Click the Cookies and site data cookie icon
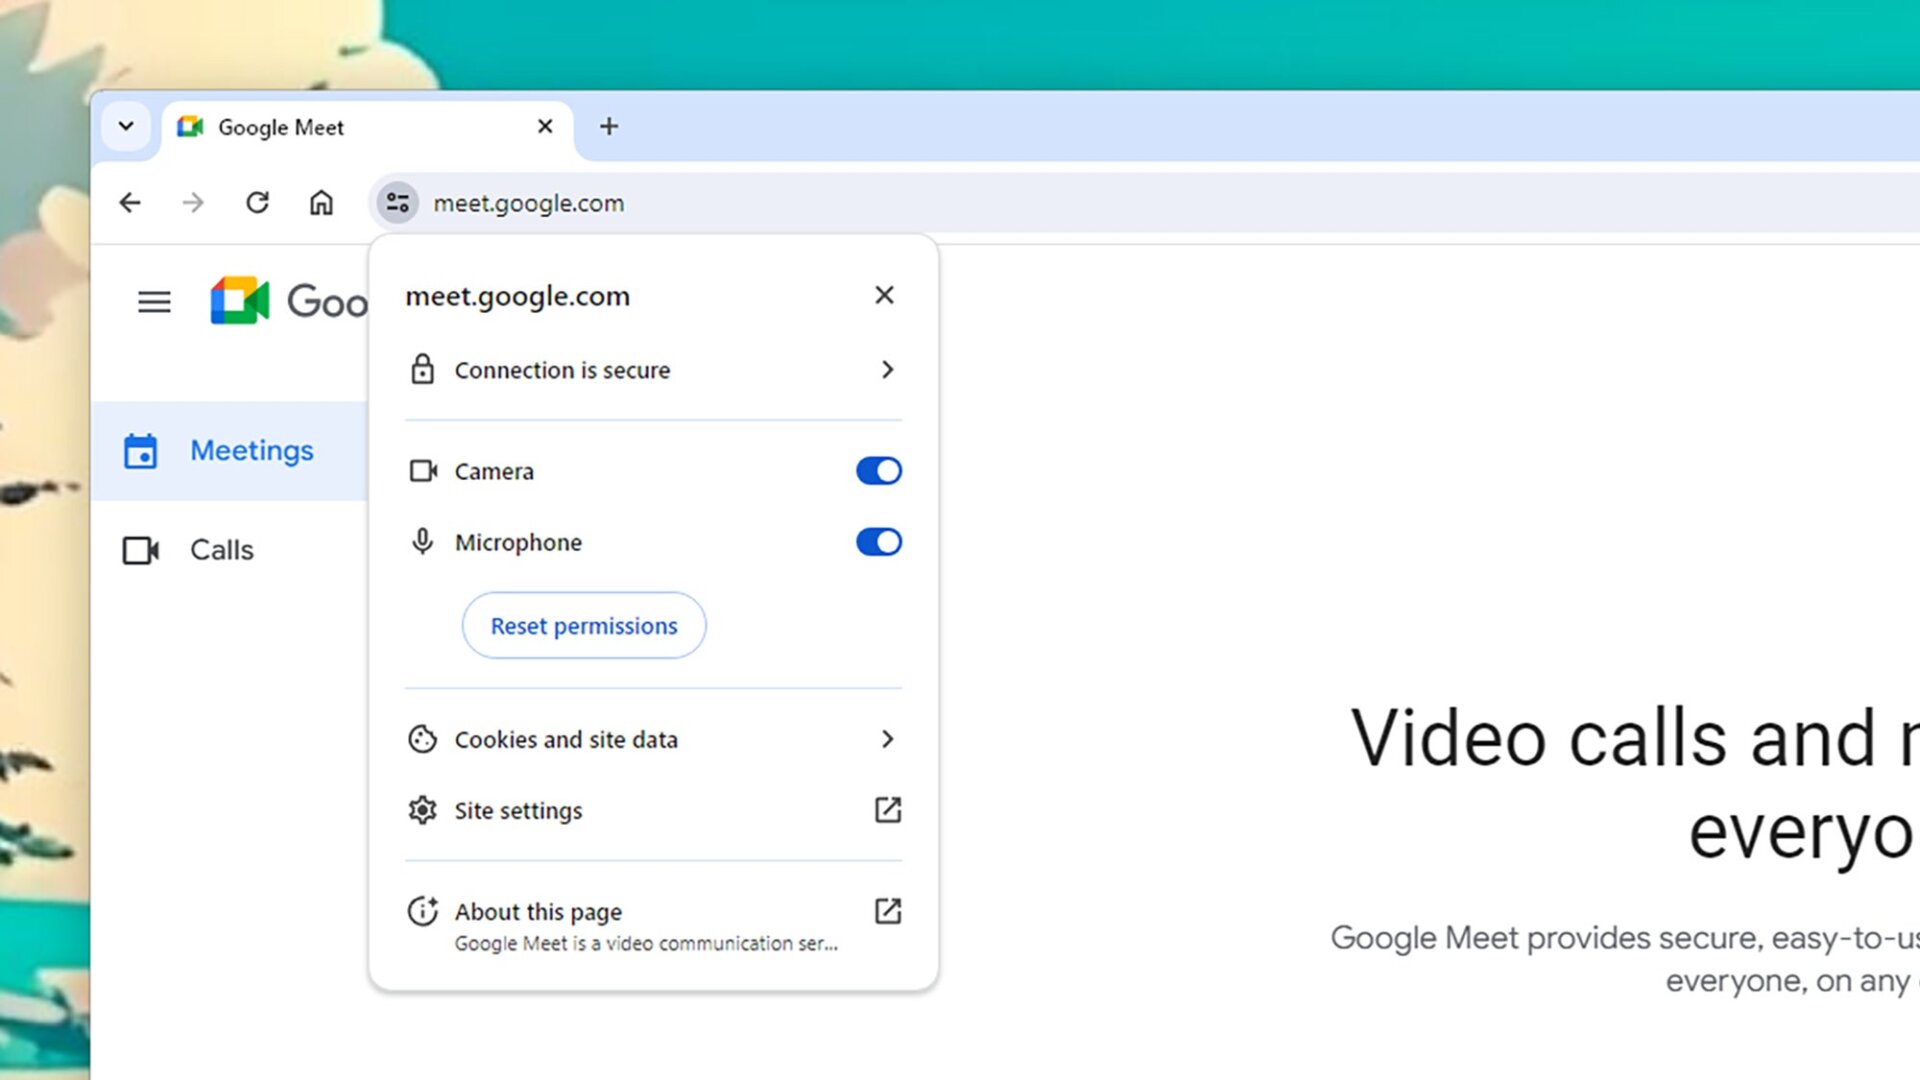1920x1080 pixels. [x=422, y=739]
